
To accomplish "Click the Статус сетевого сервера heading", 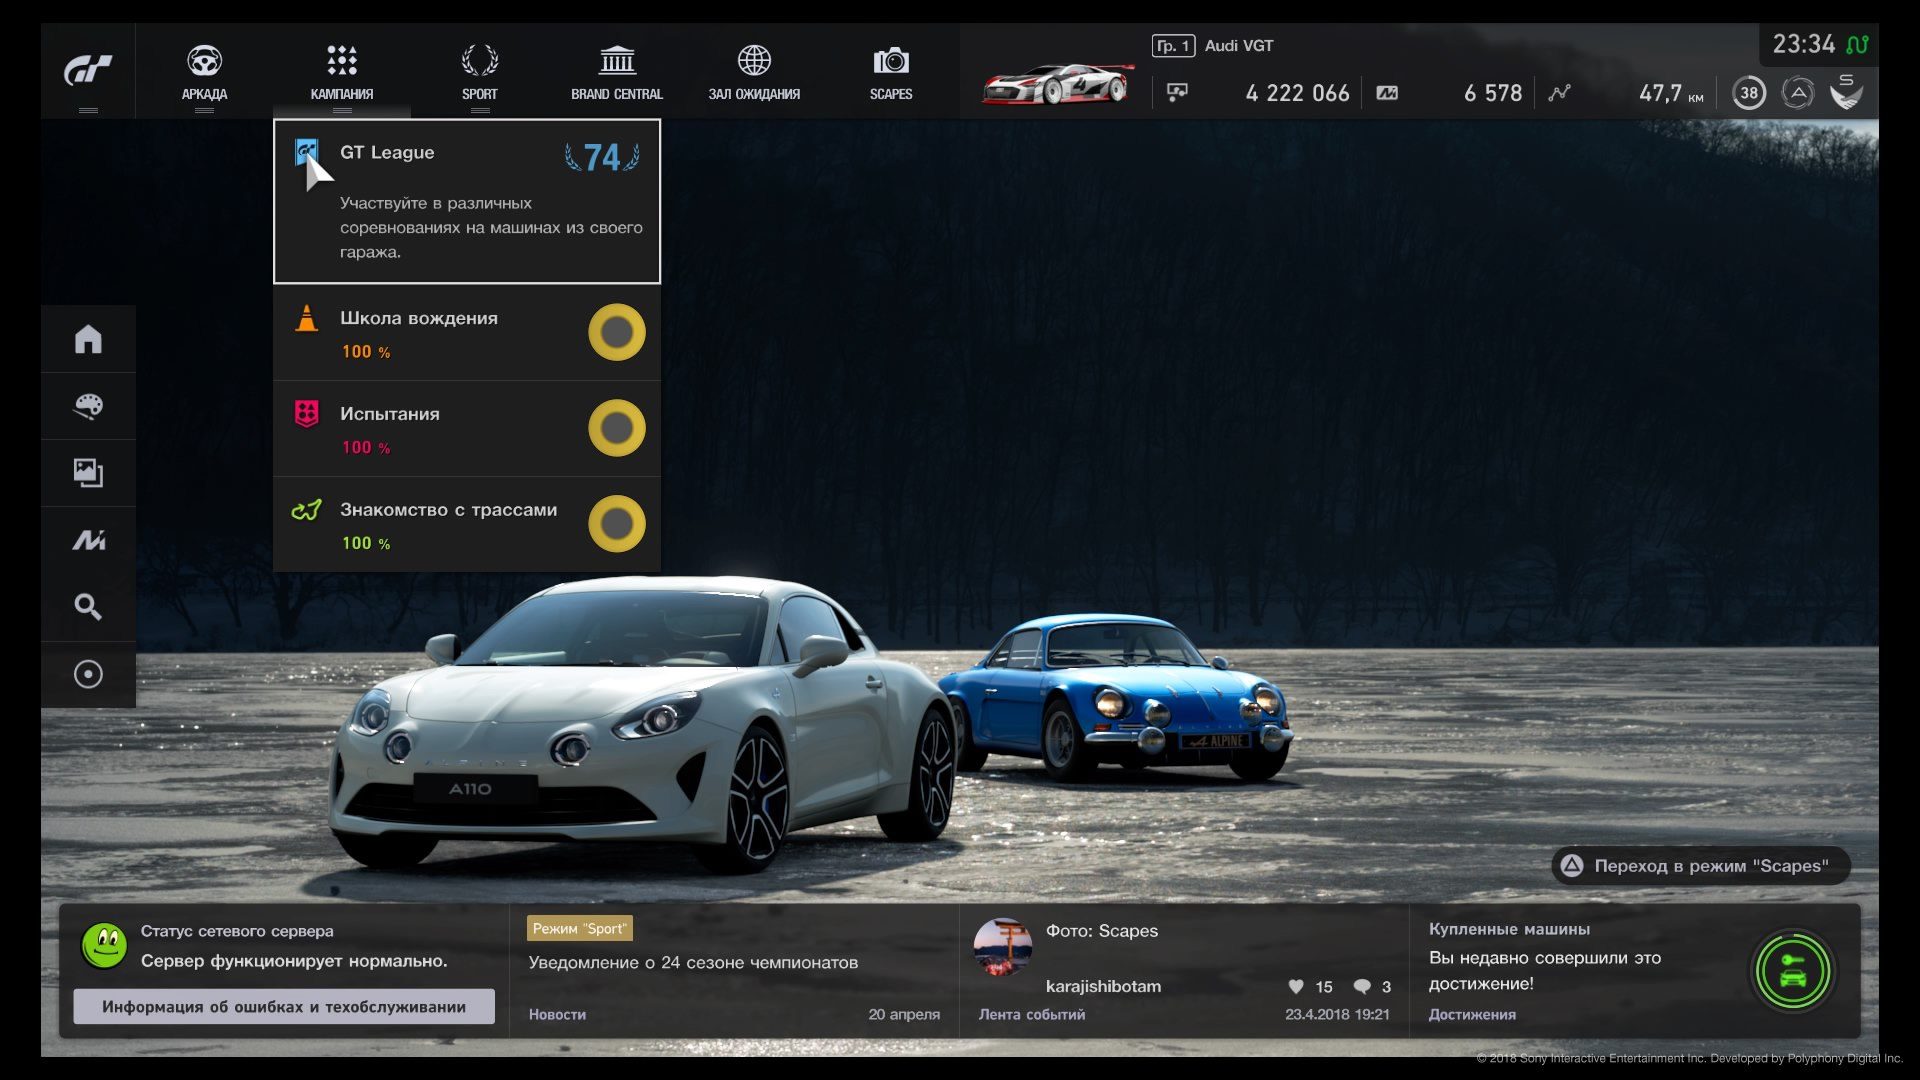I will (x=237, y=931).
